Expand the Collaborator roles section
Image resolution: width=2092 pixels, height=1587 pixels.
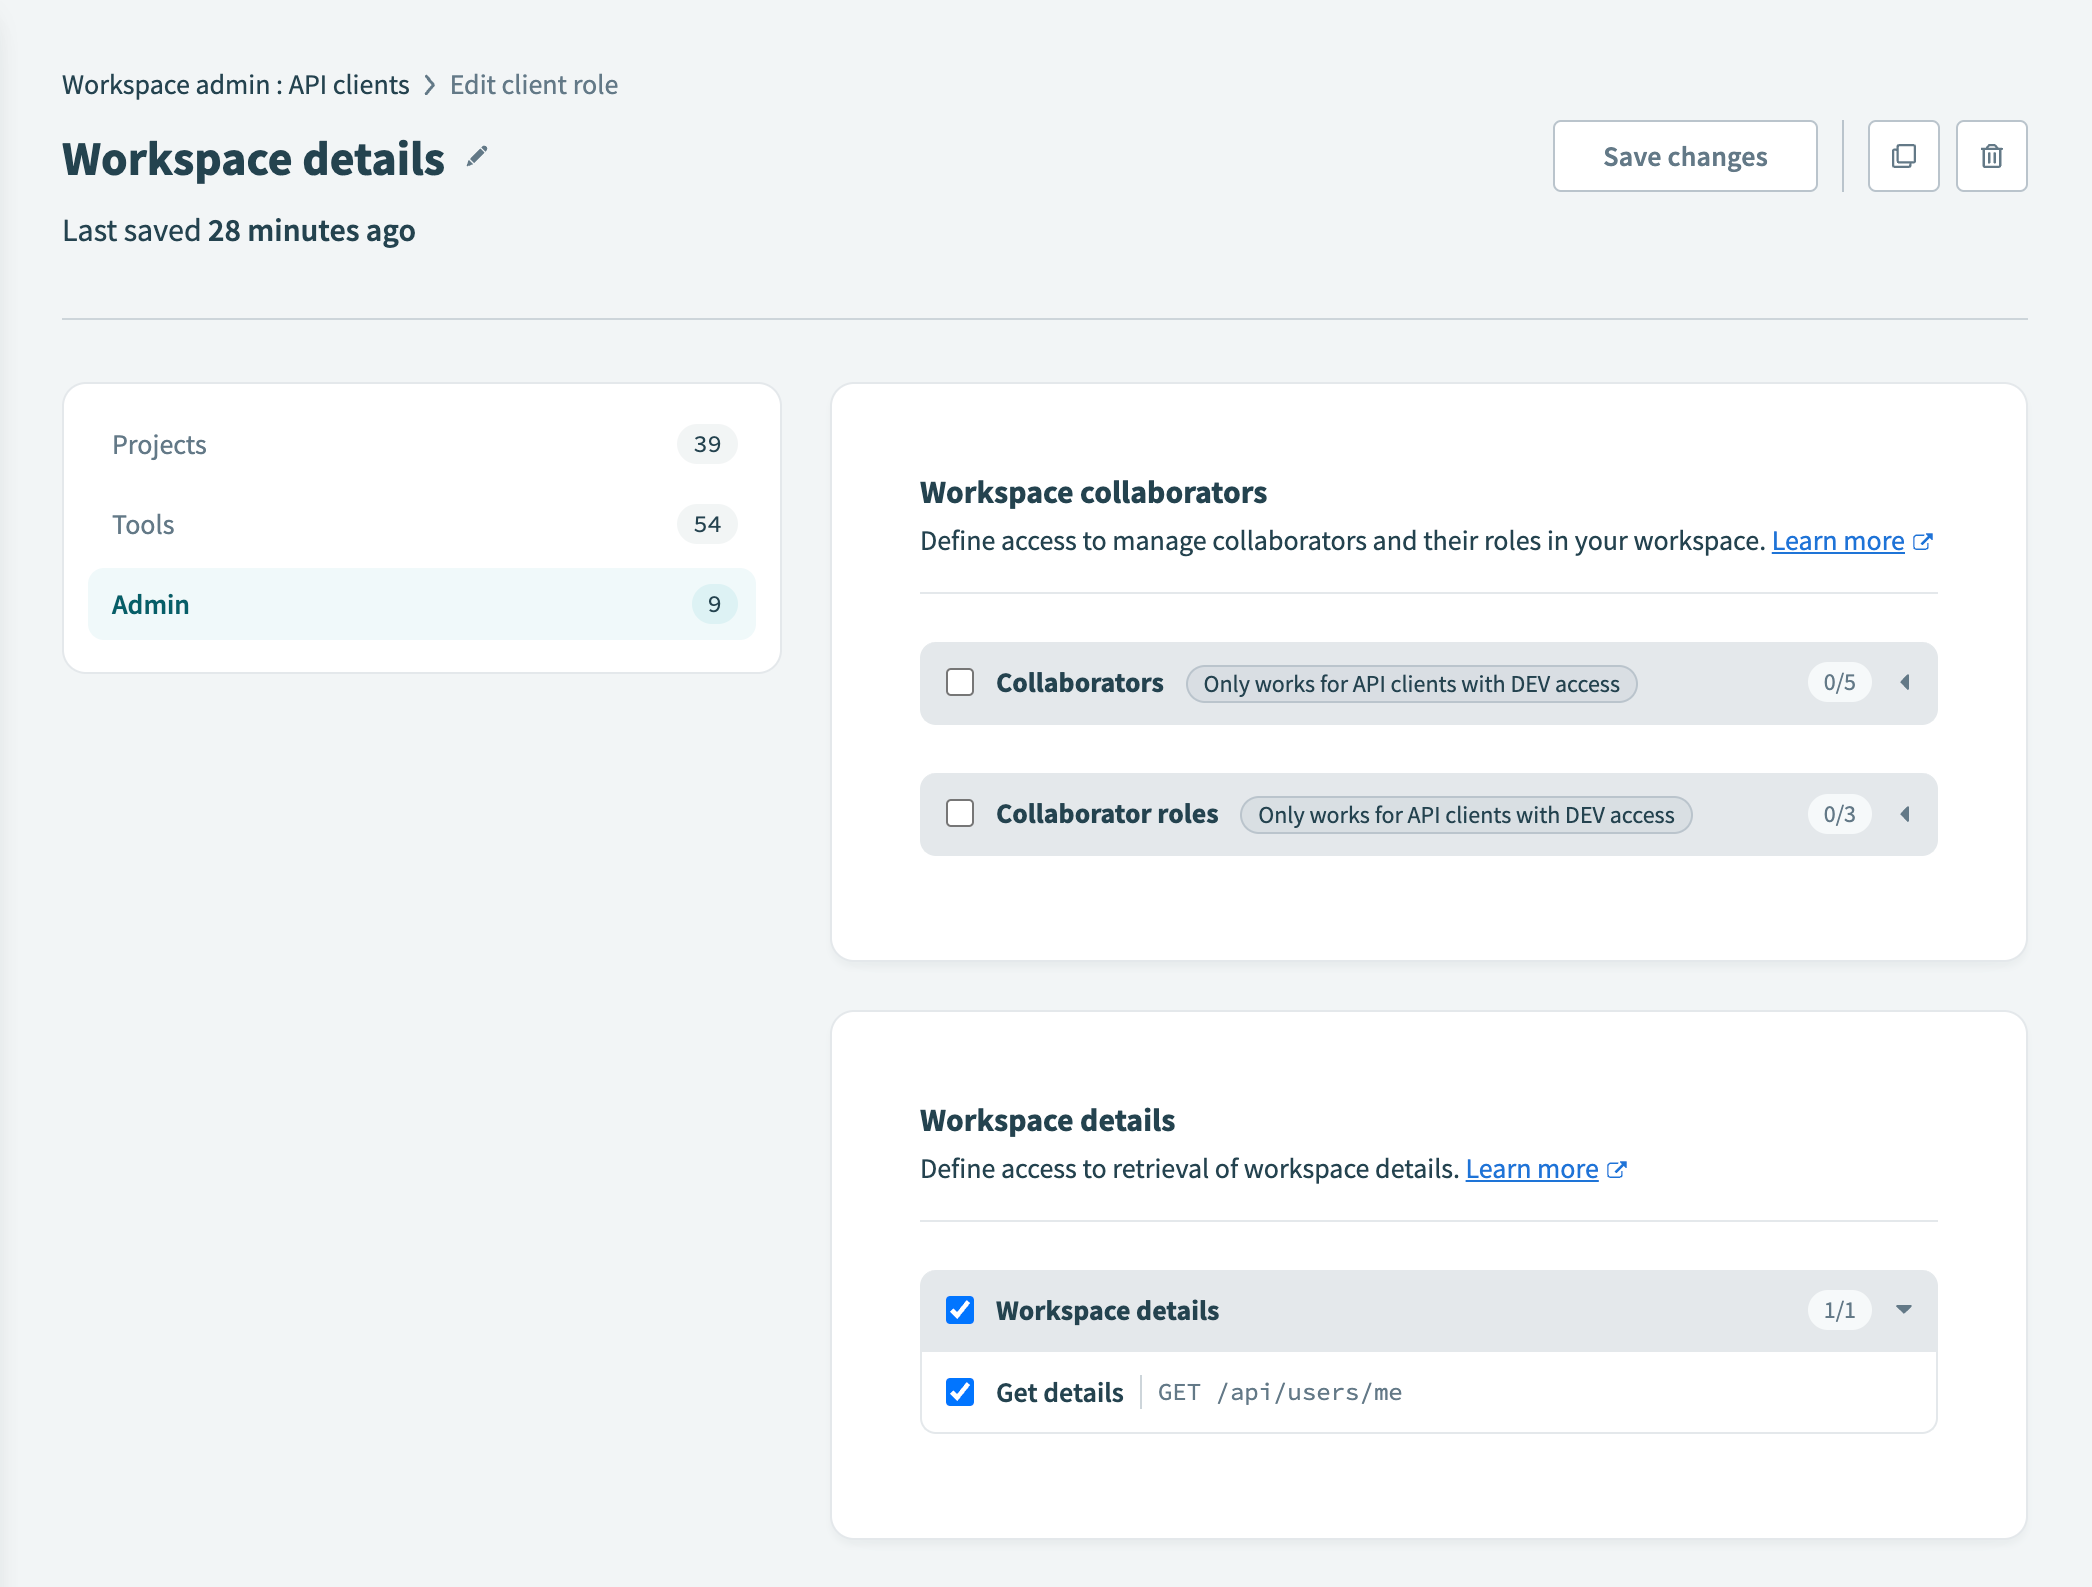click(1905, 814)
